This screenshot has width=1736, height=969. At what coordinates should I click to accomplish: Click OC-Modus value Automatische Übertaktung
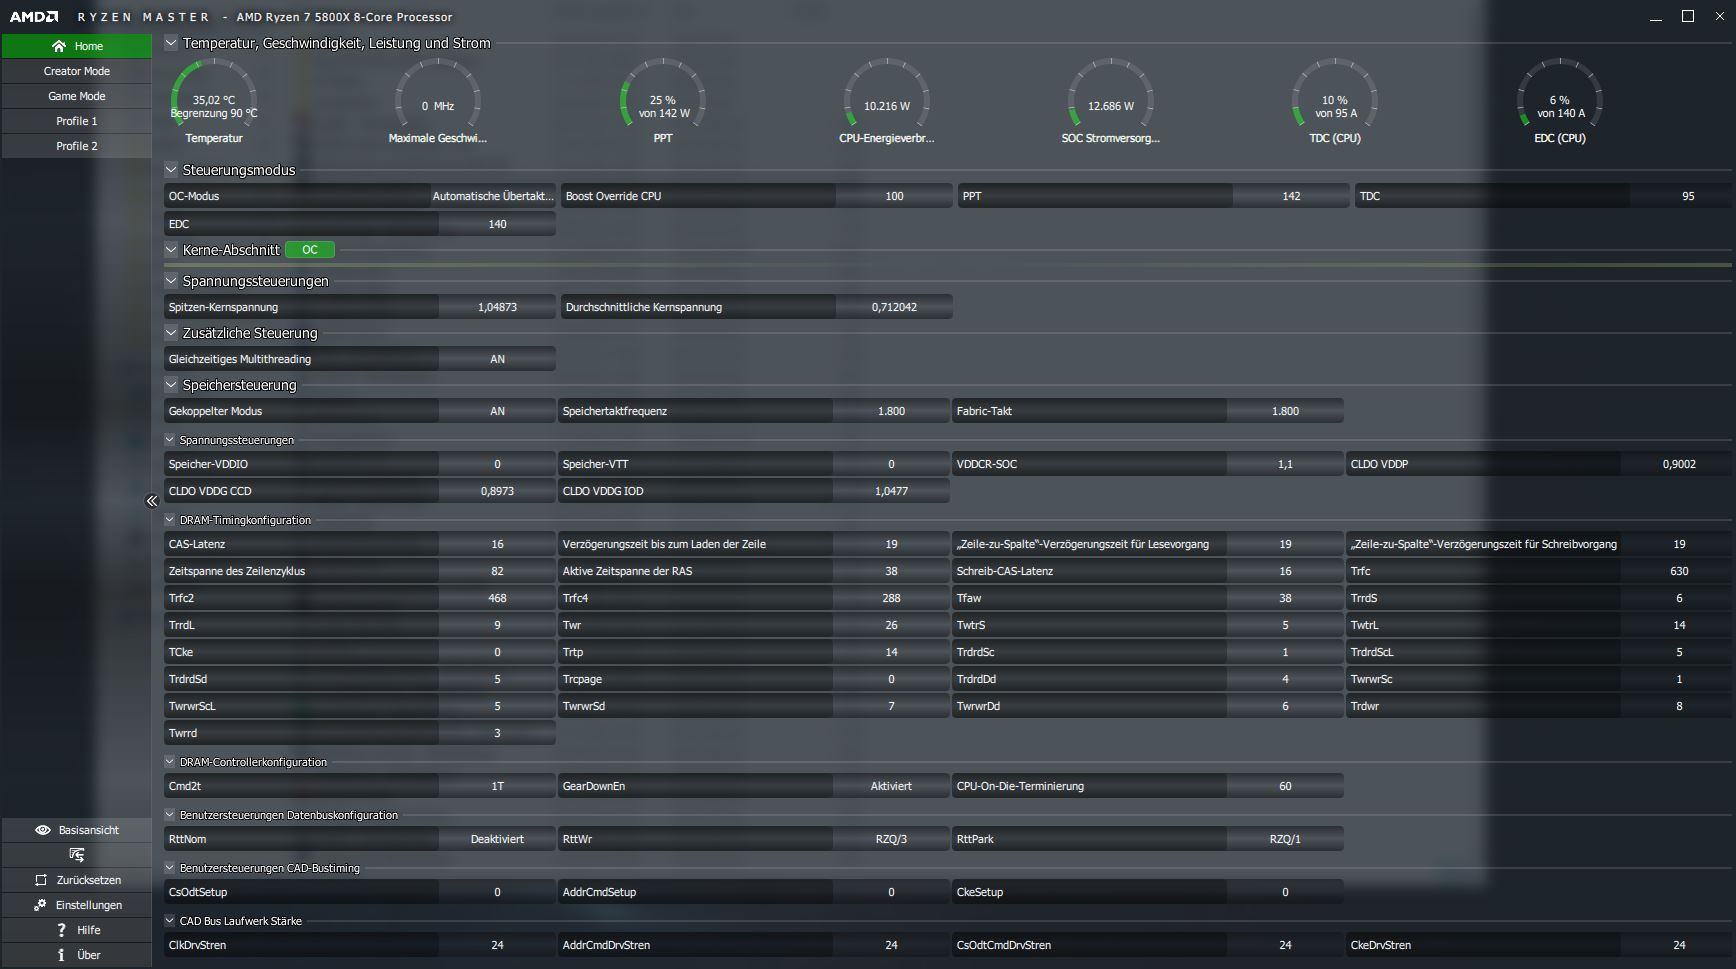pyautogui.click(x=493, y=196)
